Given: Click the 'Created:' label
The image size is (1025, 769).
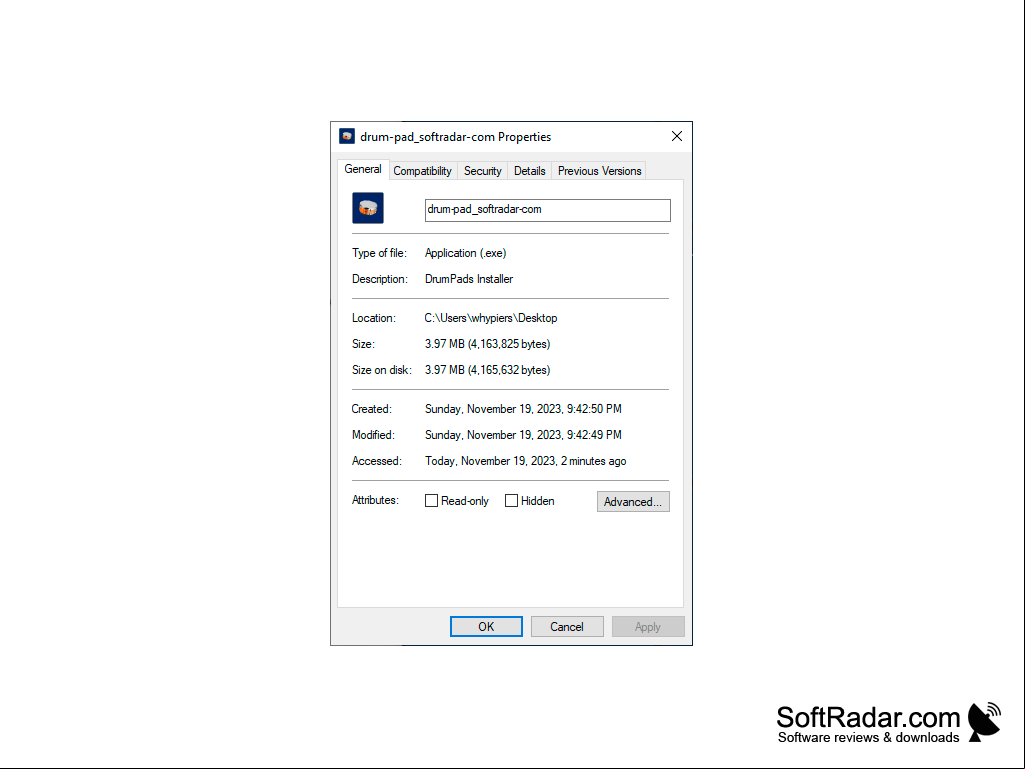Looking at the screenshot, I should pos(372,409).
